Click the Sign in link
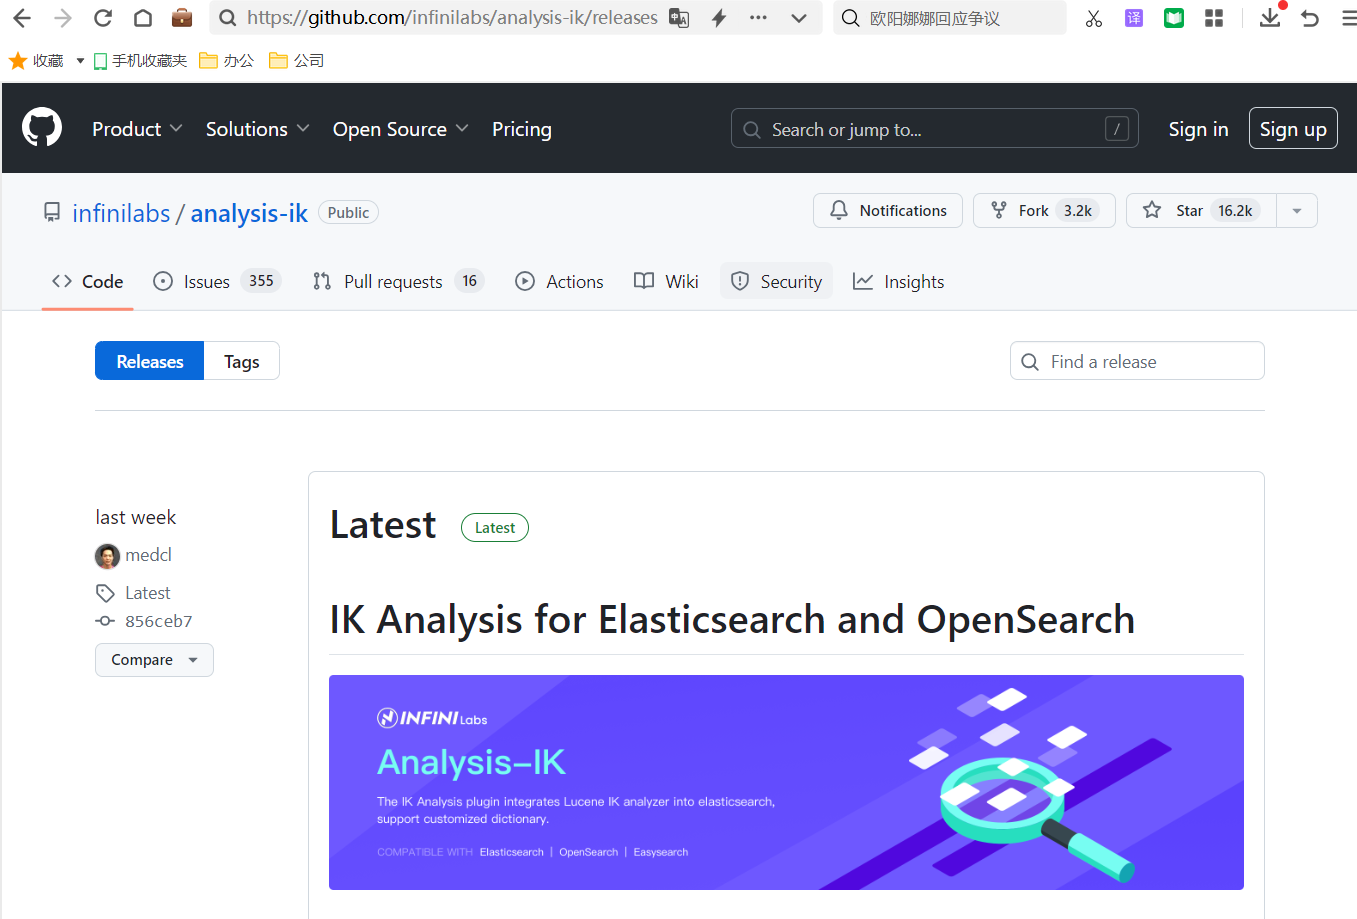The height and width of the screenshot is (919, 1357). tap(1198, 129)
